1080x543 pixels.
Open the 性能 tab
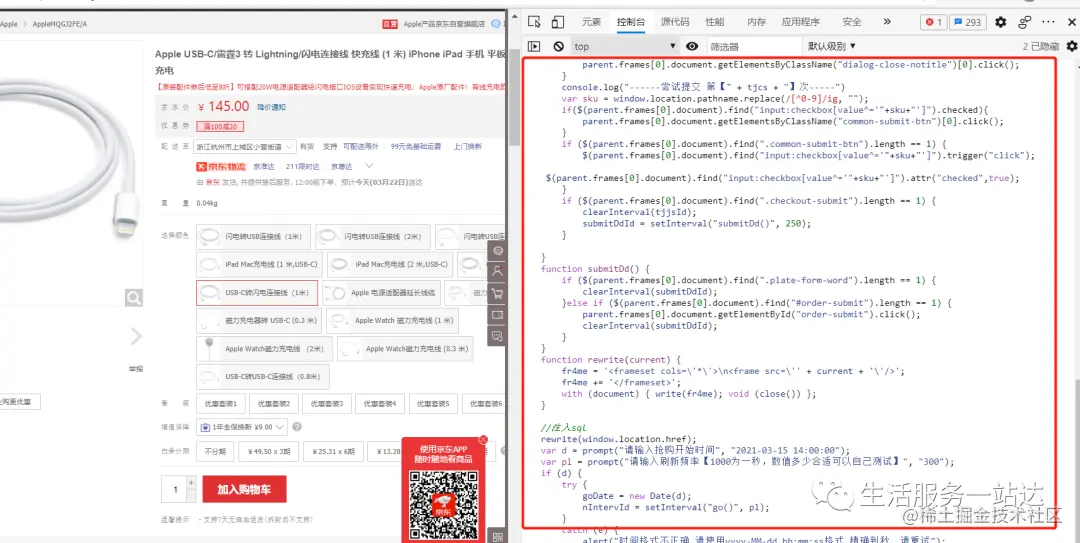tap(715, 22)
